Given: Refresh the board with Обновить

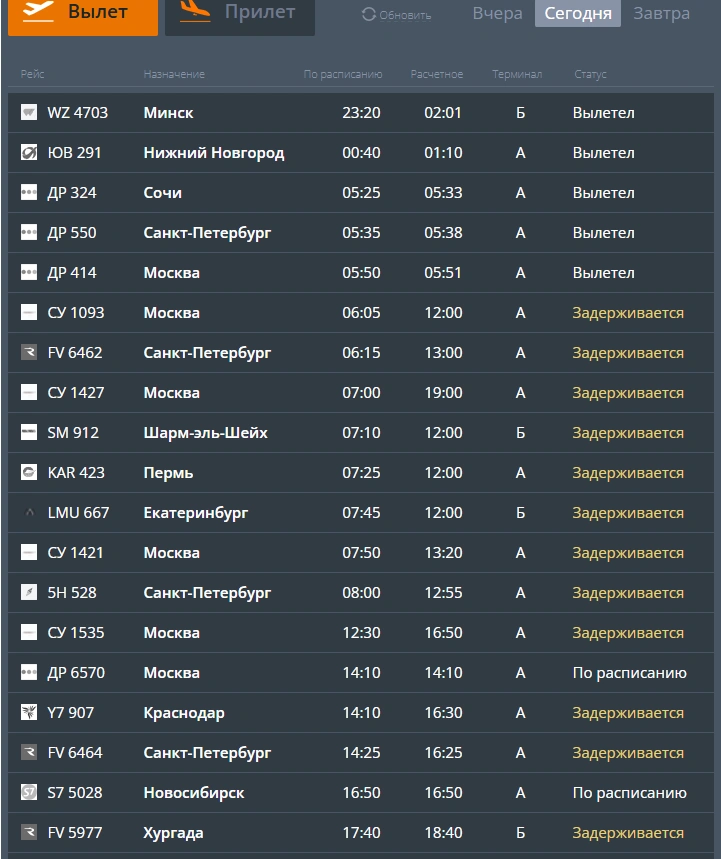Looking at the screenshot, I should point(397,15).
